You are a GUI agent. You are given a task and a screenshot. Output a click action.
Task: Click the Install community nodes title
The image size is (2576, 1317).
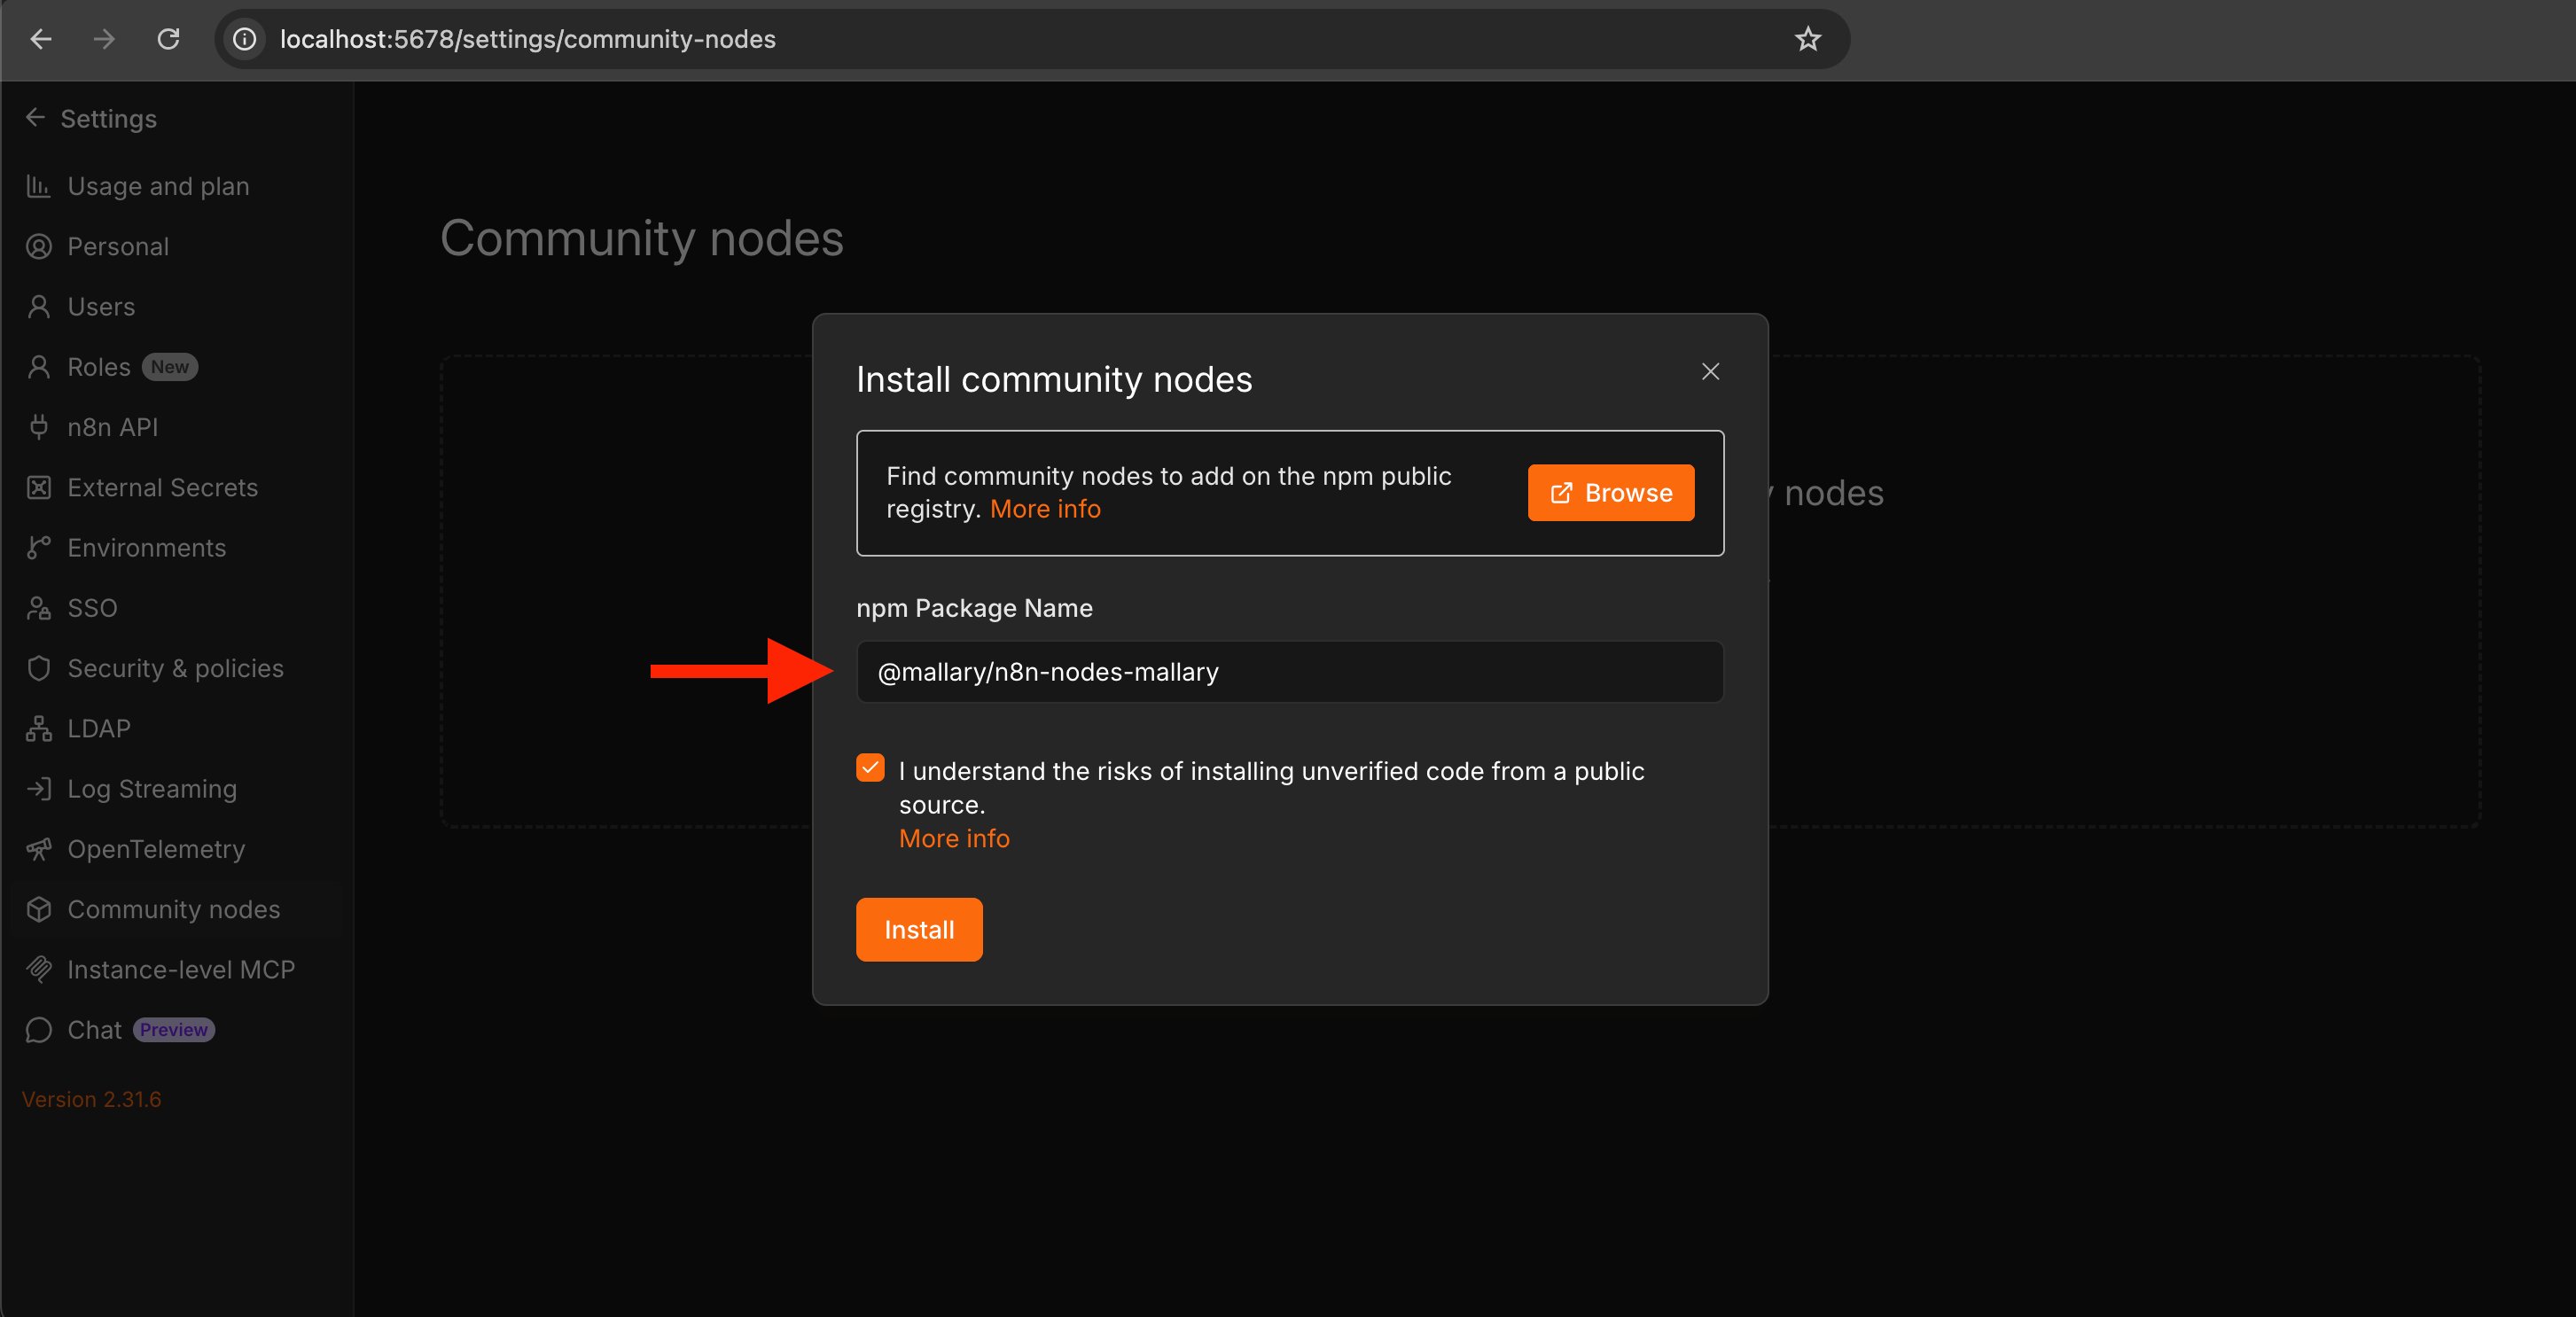click(1054, 380)
